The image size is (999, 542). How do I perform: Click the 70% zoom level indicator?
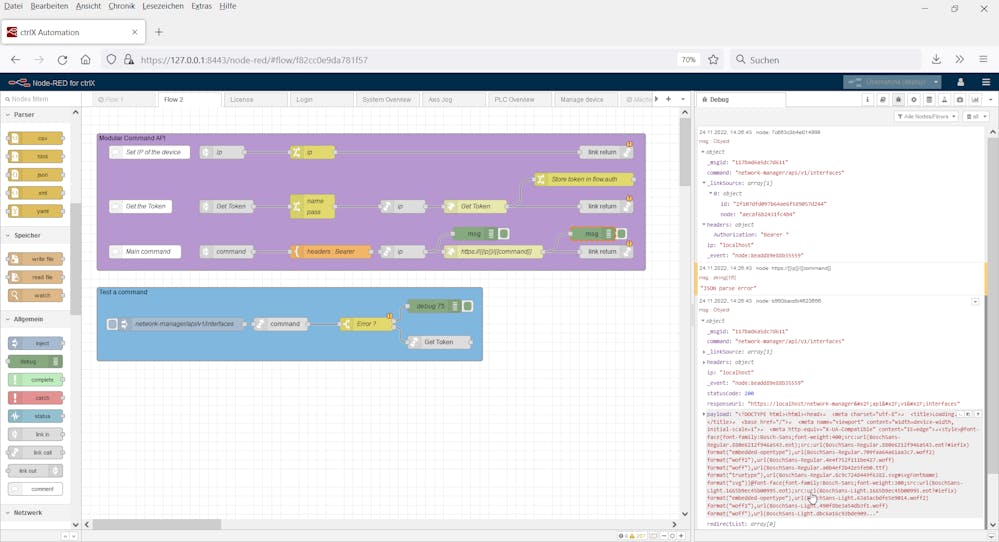[x=688, y=59]
